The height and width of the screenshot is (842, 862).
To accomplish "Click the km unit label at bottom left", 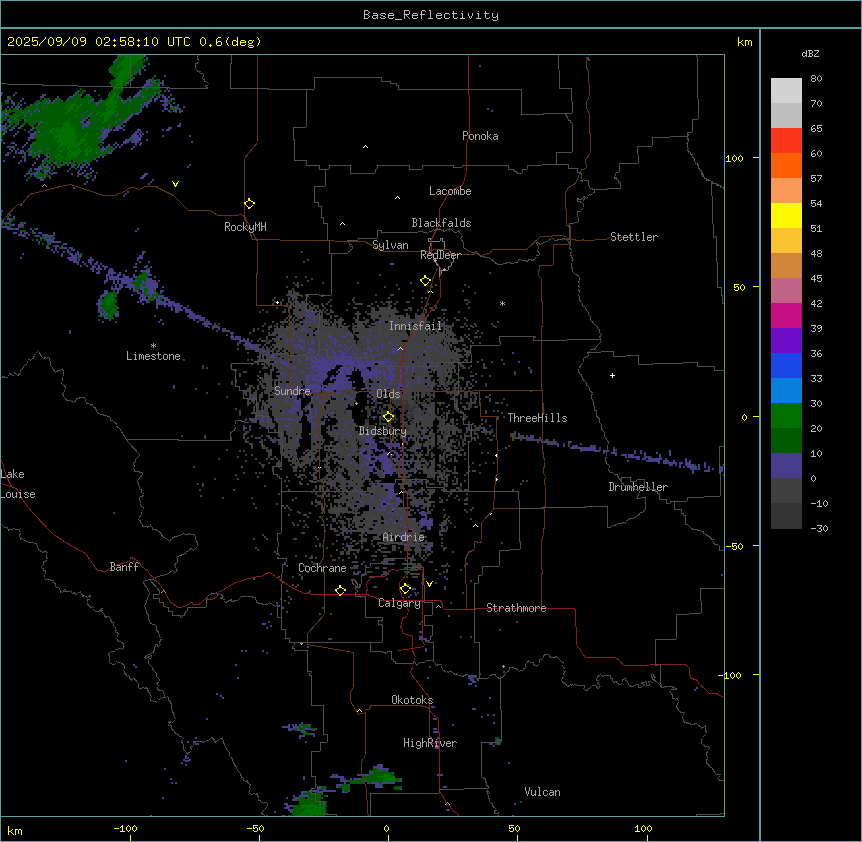I will pos(15,830).
